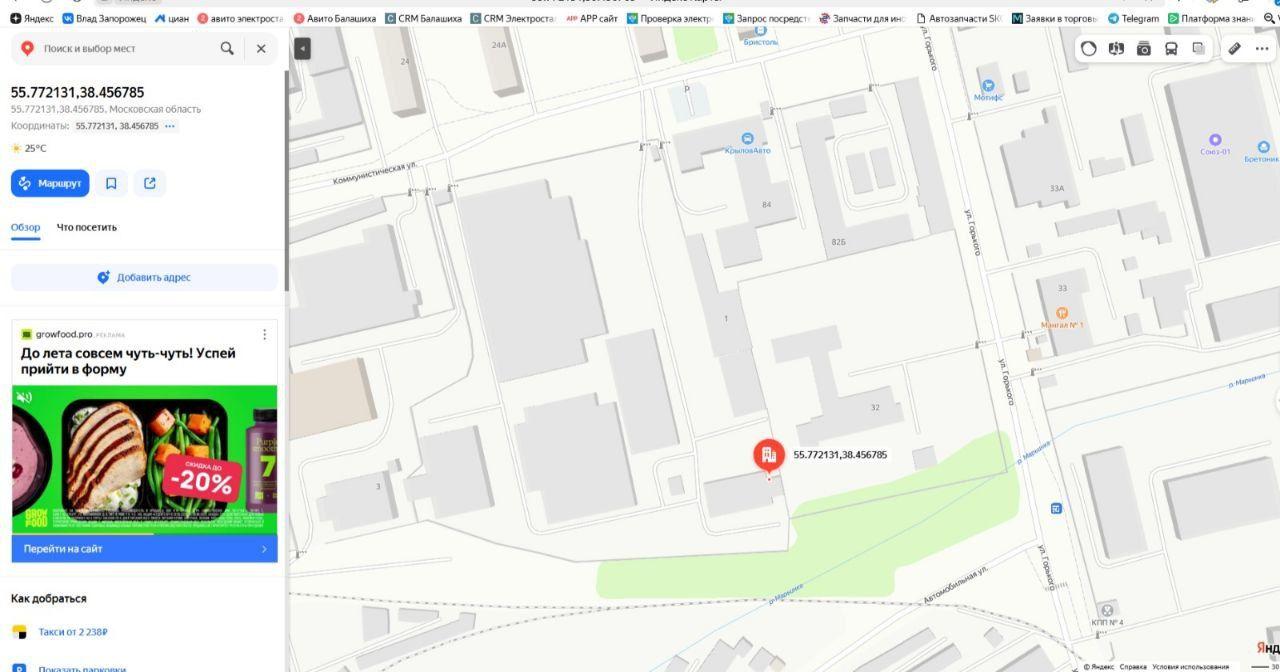The image size is (1280, 672).
Task: Toggle the photos layer on the map
Action: click(x=1144, y=48)
